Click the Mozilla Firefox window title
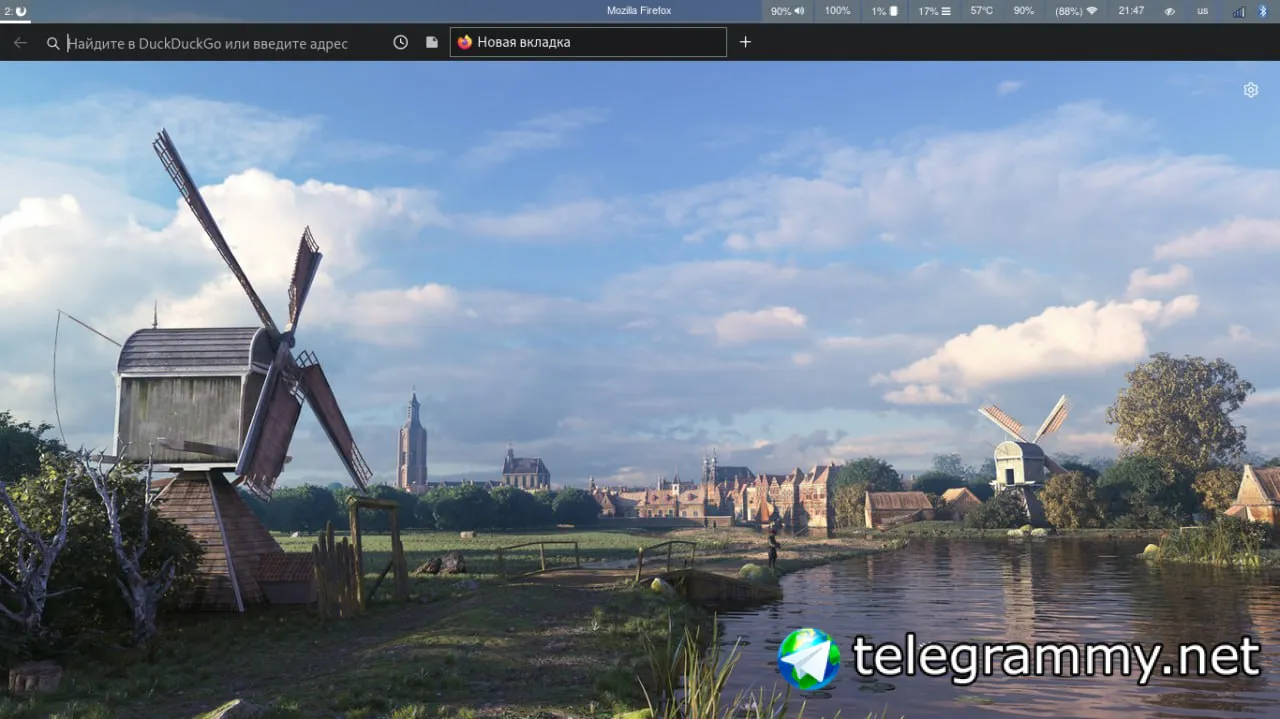Screen dimensions: 1280x719 [x=639, y=11]
